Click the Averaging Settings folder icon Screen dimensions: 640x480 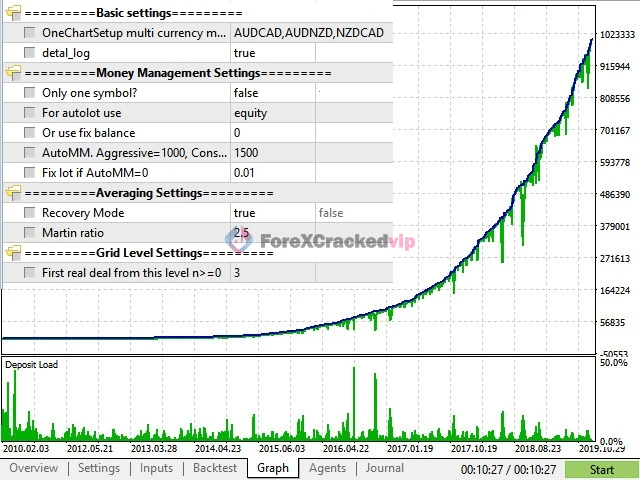point(12,193)
